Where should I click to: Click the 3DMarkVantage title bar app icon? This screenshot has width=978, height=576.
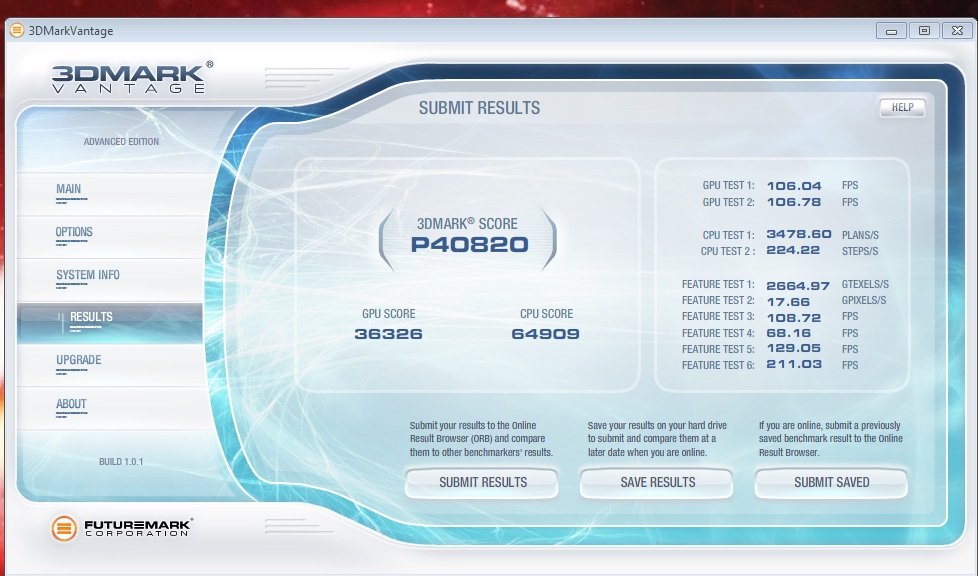[17, 30]
